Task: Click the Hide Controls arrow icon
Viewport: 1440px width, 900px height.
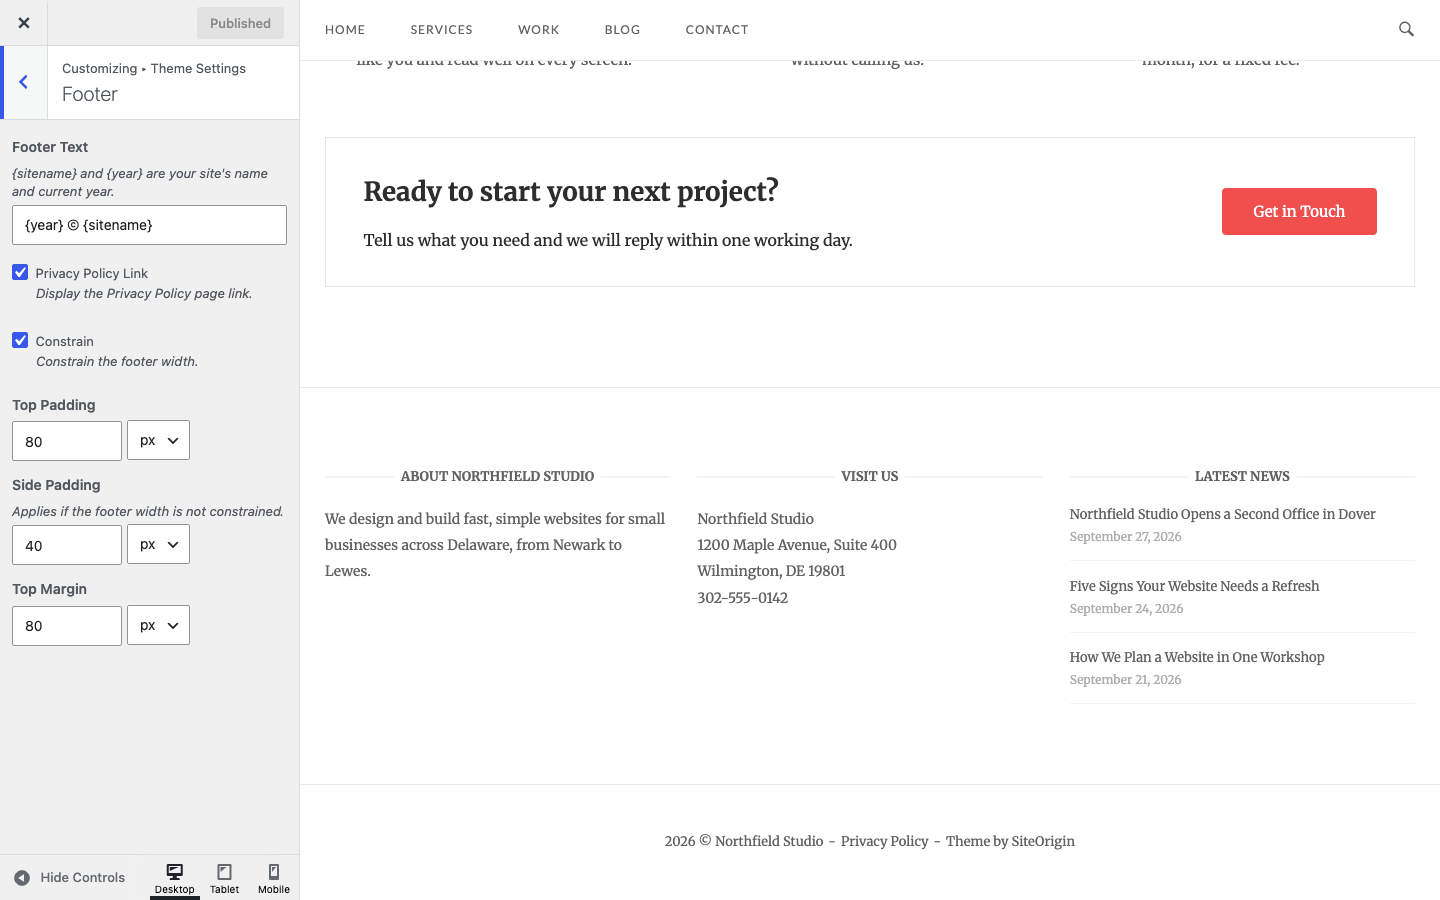Action: [x=22, y=878]
